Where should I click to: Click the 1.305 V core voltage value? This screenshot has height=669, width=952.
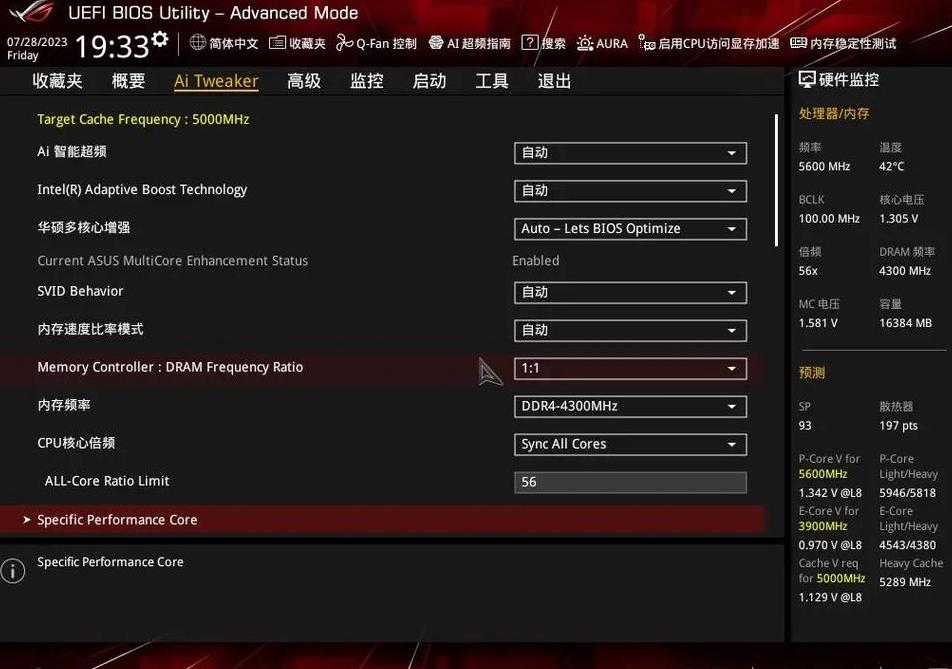[899, 219]
